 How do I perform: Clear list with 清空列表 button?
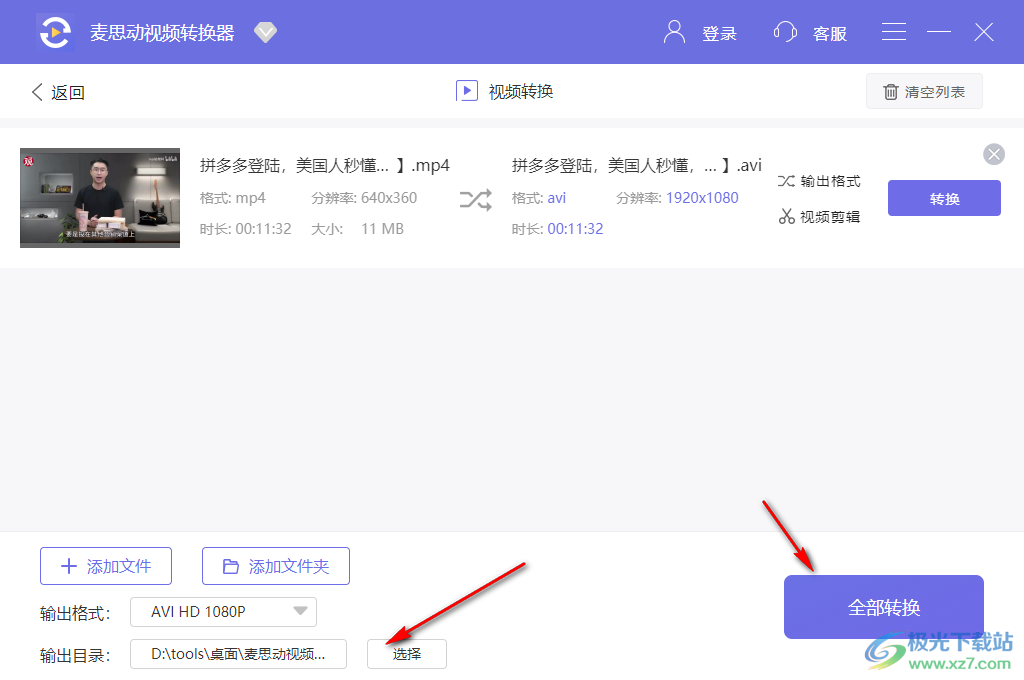tap(924, 91)
